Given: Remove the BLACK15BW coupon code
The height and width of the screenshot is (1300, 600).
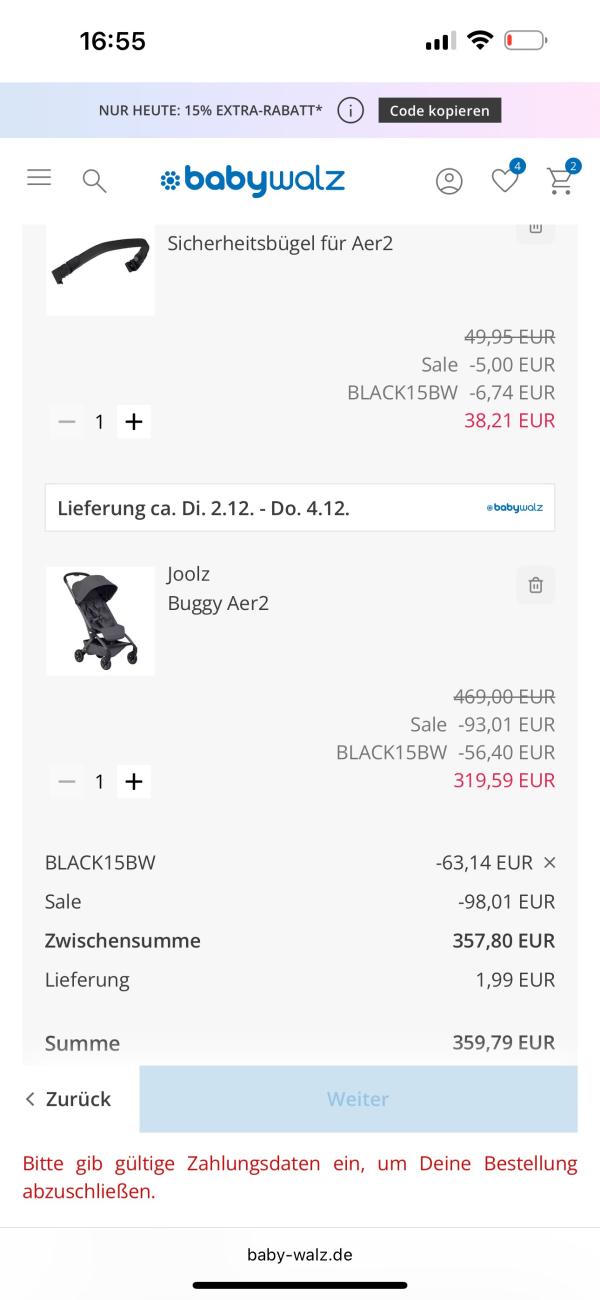Looking at the screenshot, I should pyautogui.click(x=549, y=862).
